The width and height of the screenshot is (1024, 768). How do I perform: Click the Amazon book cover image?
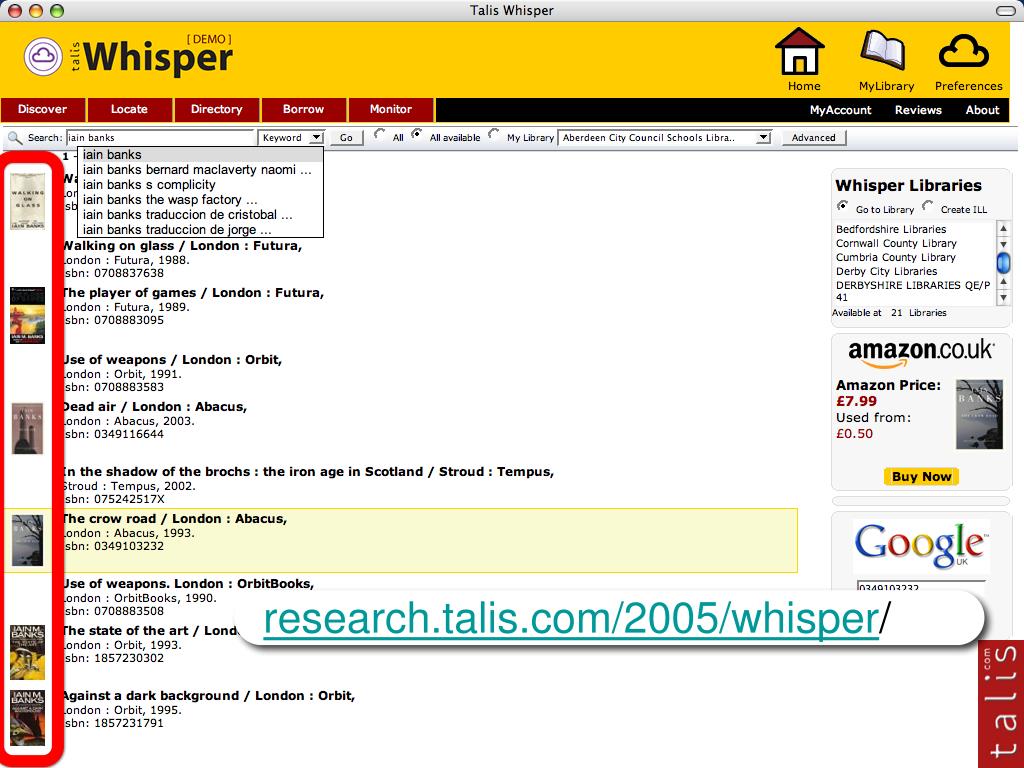coord(979,414)
